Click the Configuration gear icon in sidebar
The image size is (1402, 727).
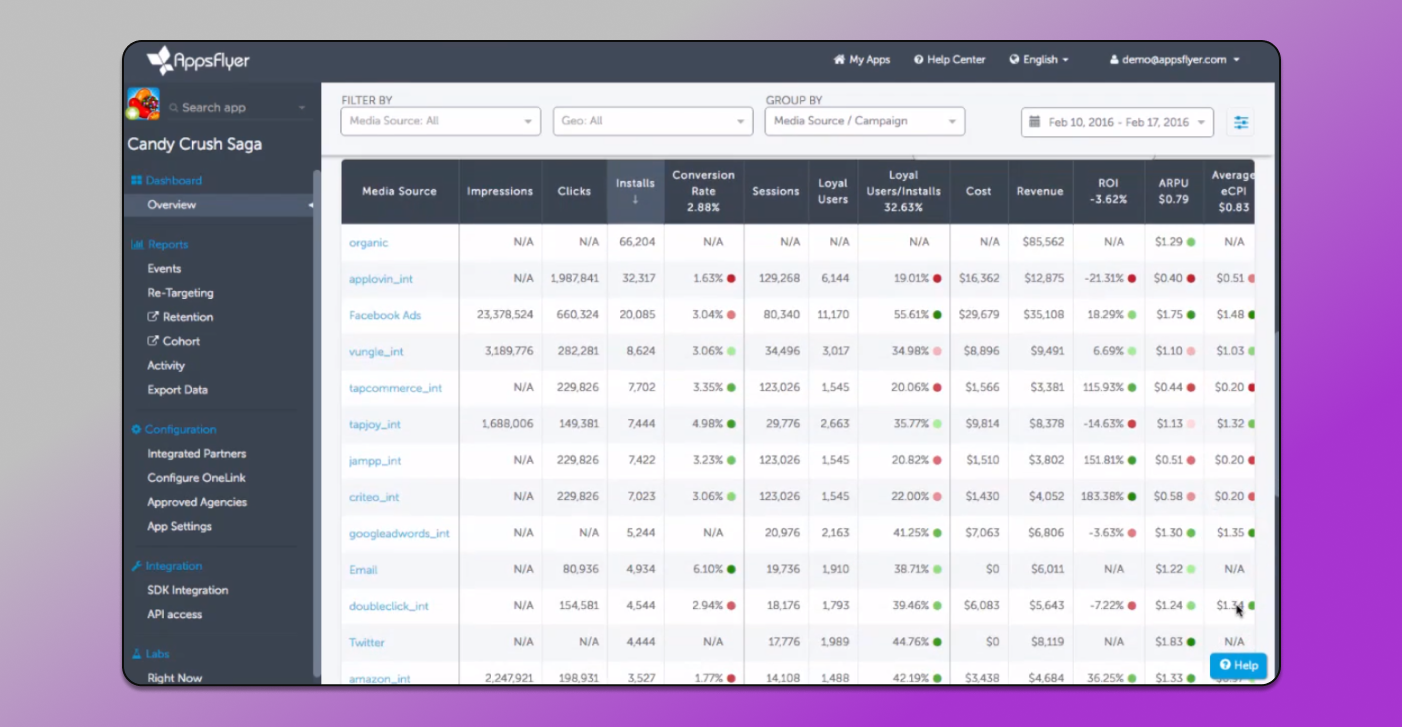point(137,430)
